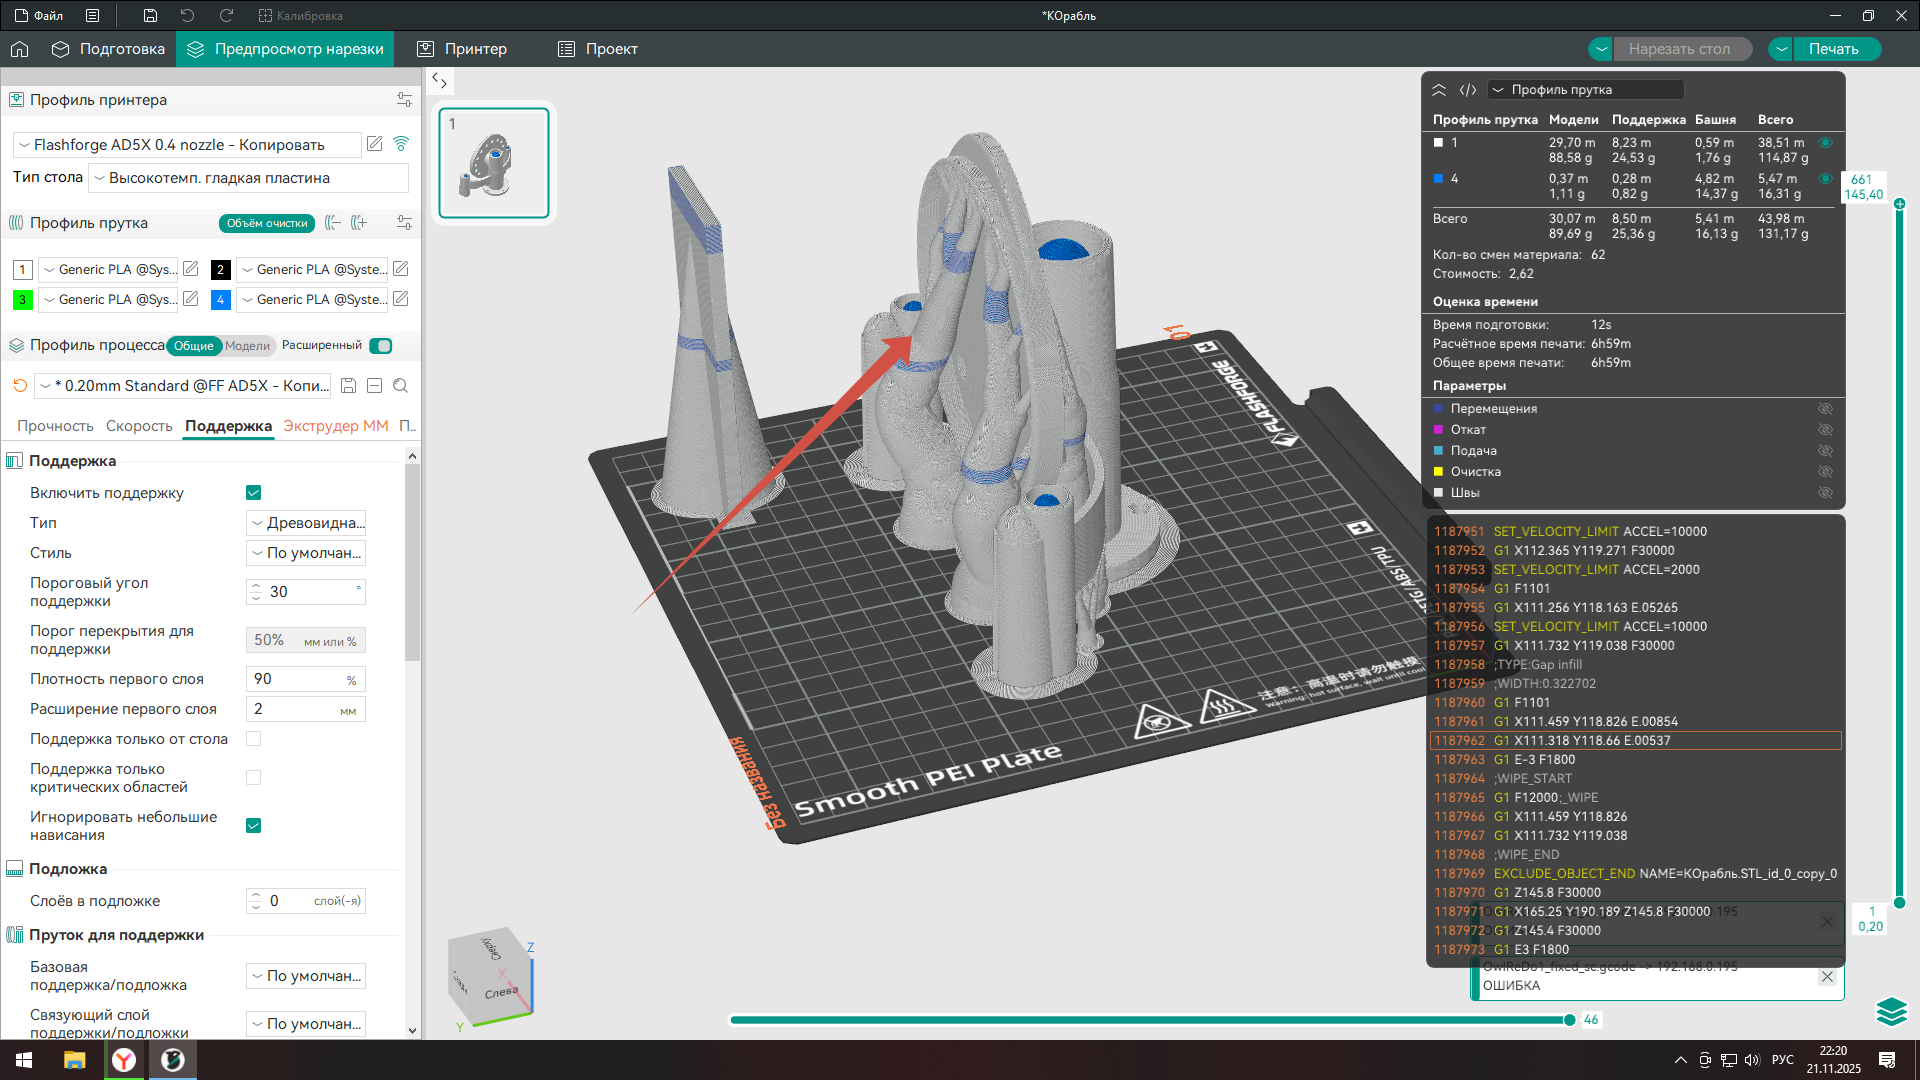
Task: Click the undo arrow icon
Action: pyautogui.click(x=187, y=16)
